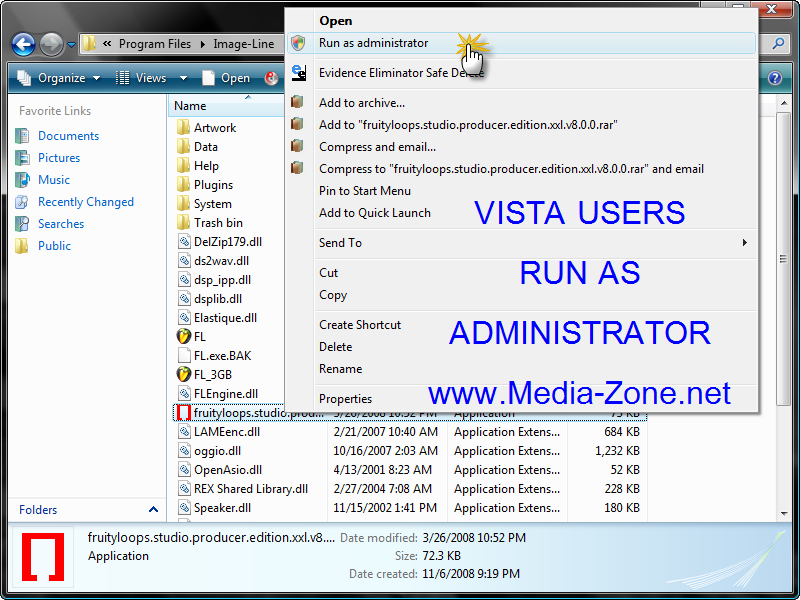Screen dimensions: 800x600
Task: Select the System folder
Action: coord(213,204)
